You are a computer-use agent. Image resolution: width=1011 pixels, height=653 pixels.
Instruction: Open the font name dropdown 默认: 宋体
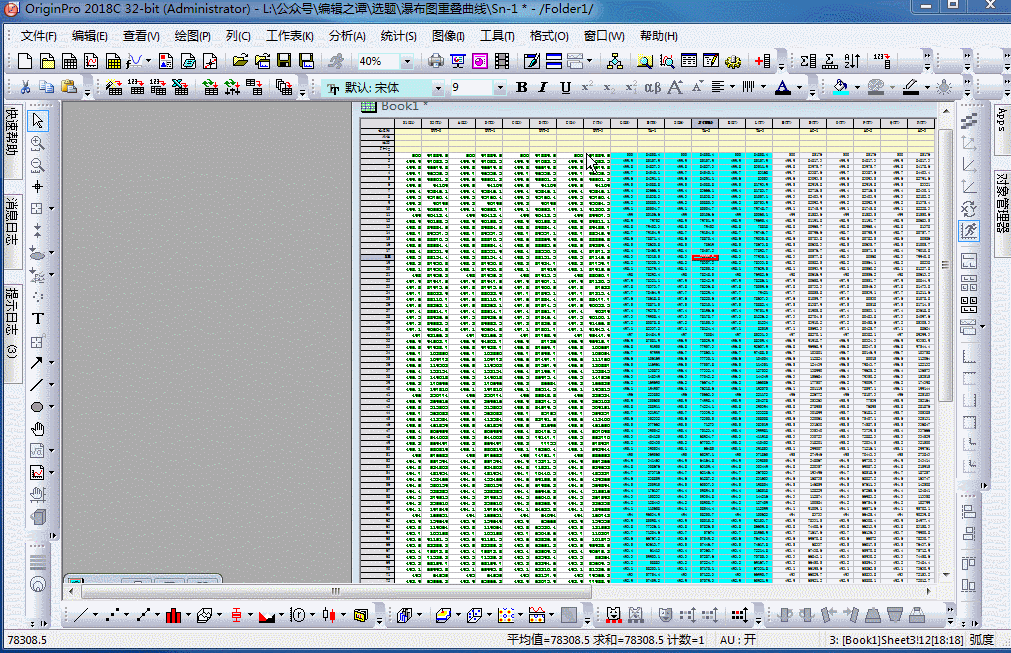[436, 88]
